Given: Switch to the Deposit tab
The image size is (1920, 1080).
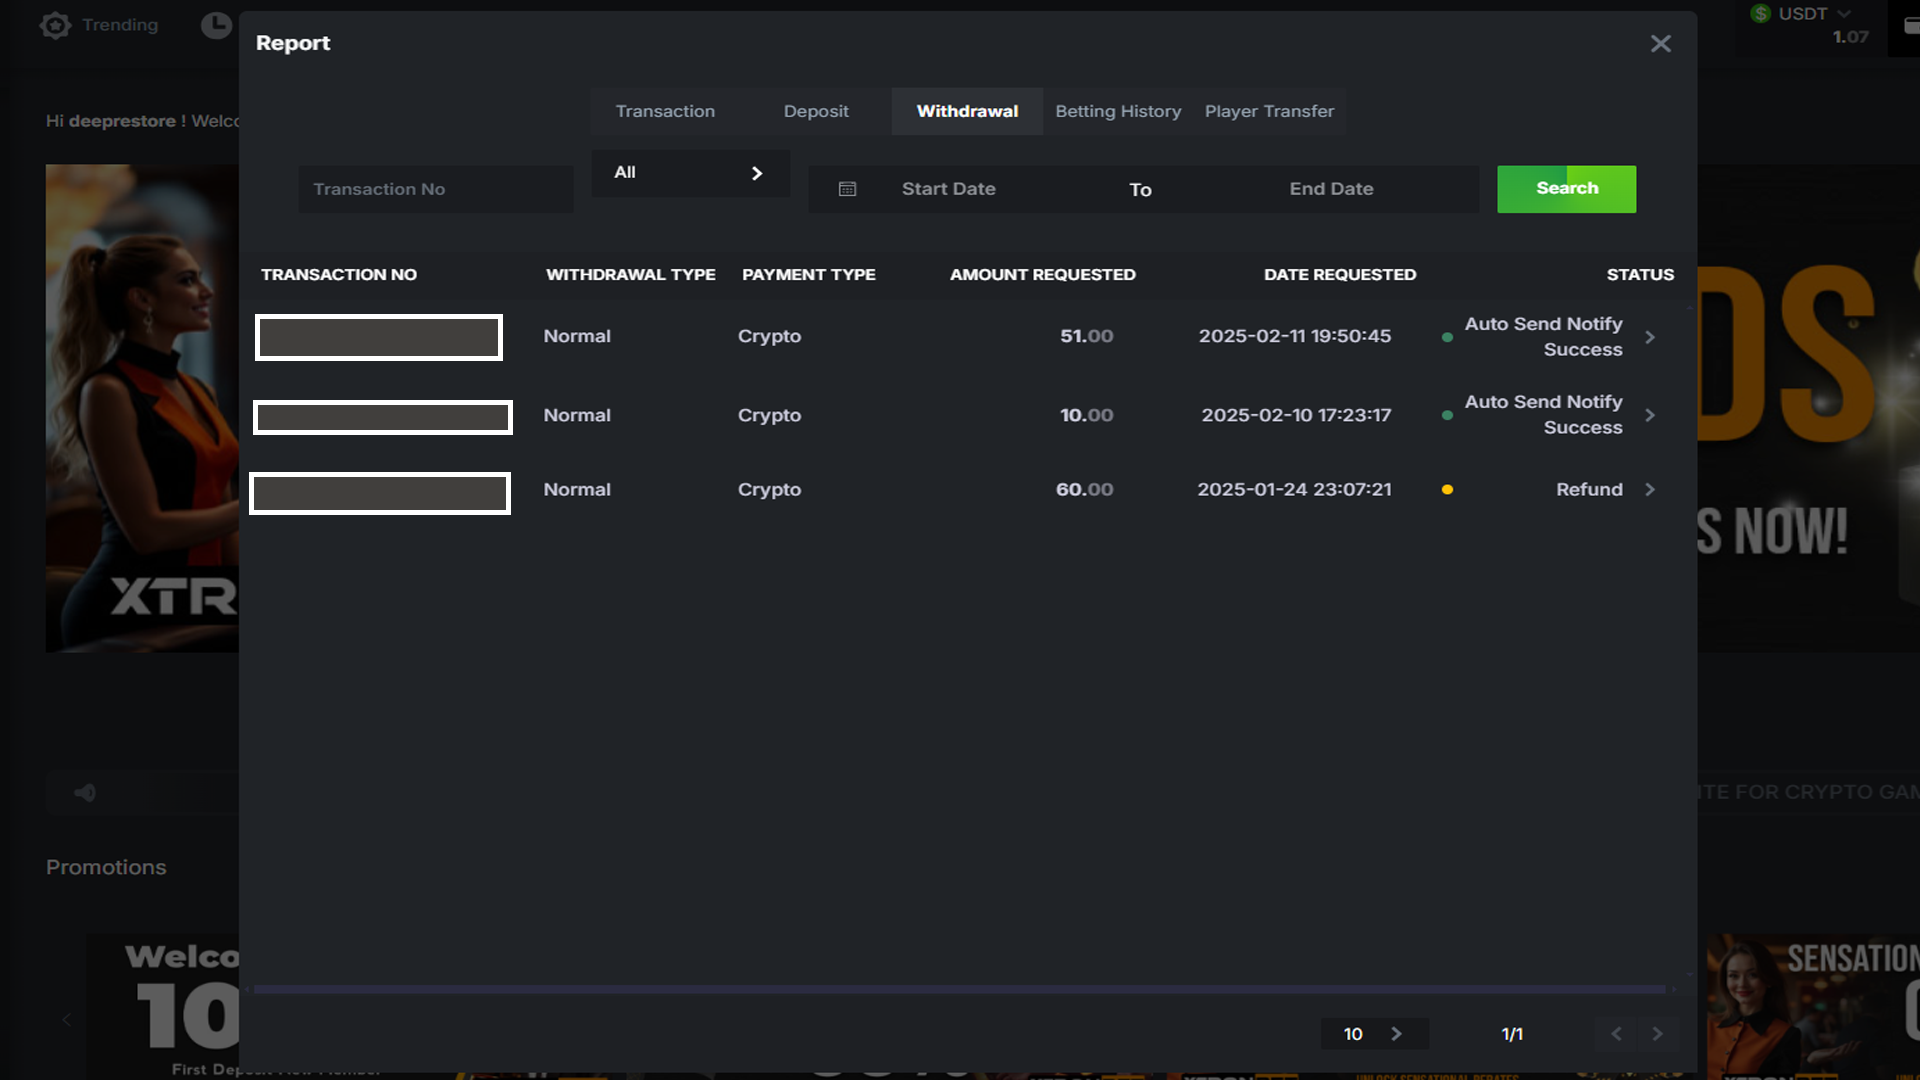Looking at the screenshot, I should click(816, 111).
